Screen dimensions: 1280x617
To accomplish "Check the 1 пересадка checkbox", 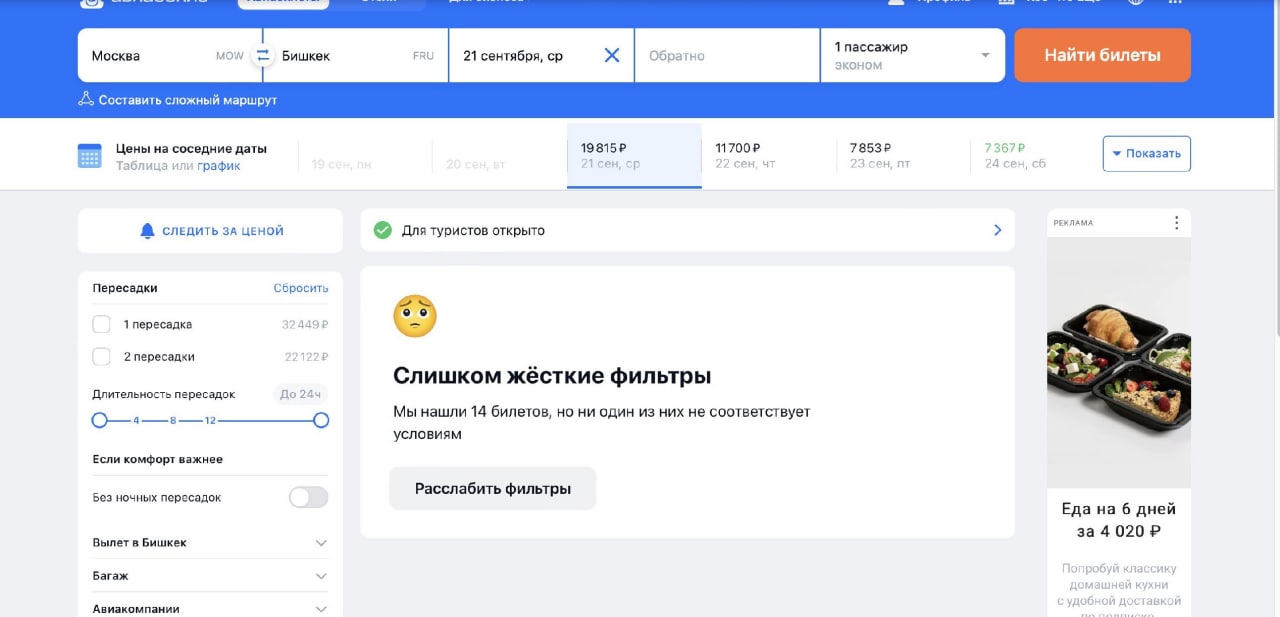I will (x=101, y=324).
